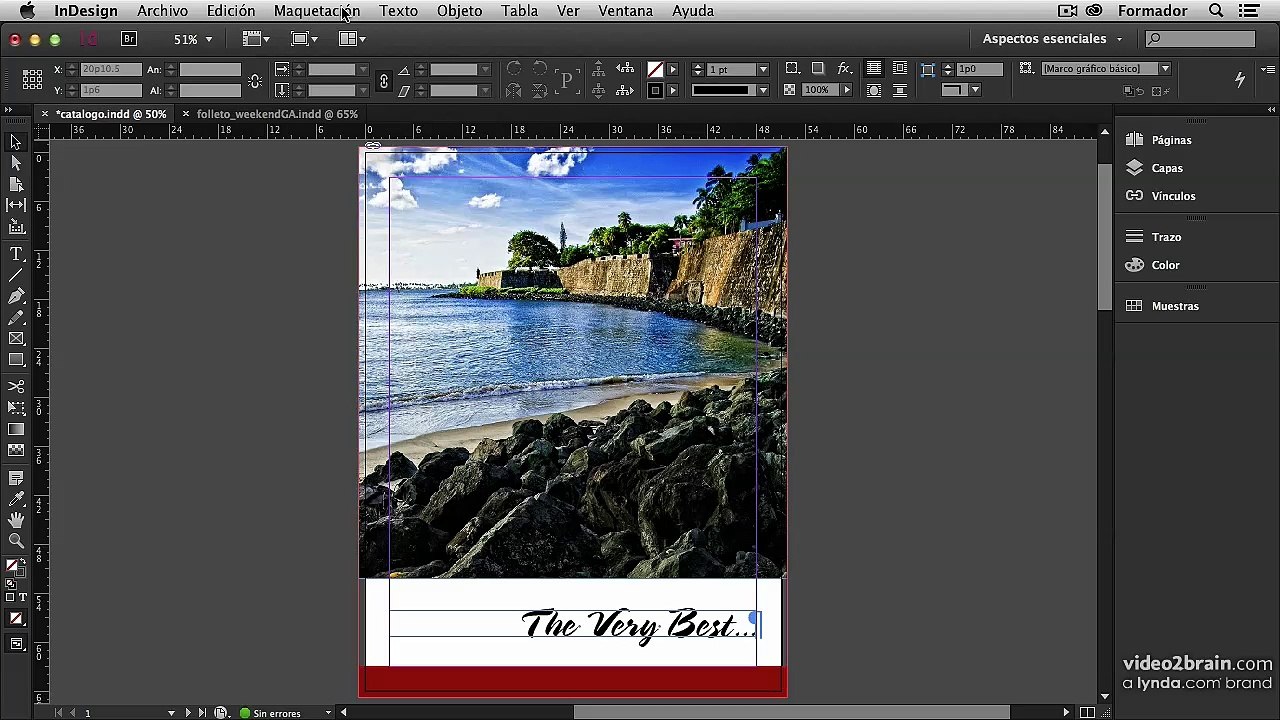Open the Capas panel
The width and height of the screenshot is (1280, 720).
click(x=1167, y=168)
